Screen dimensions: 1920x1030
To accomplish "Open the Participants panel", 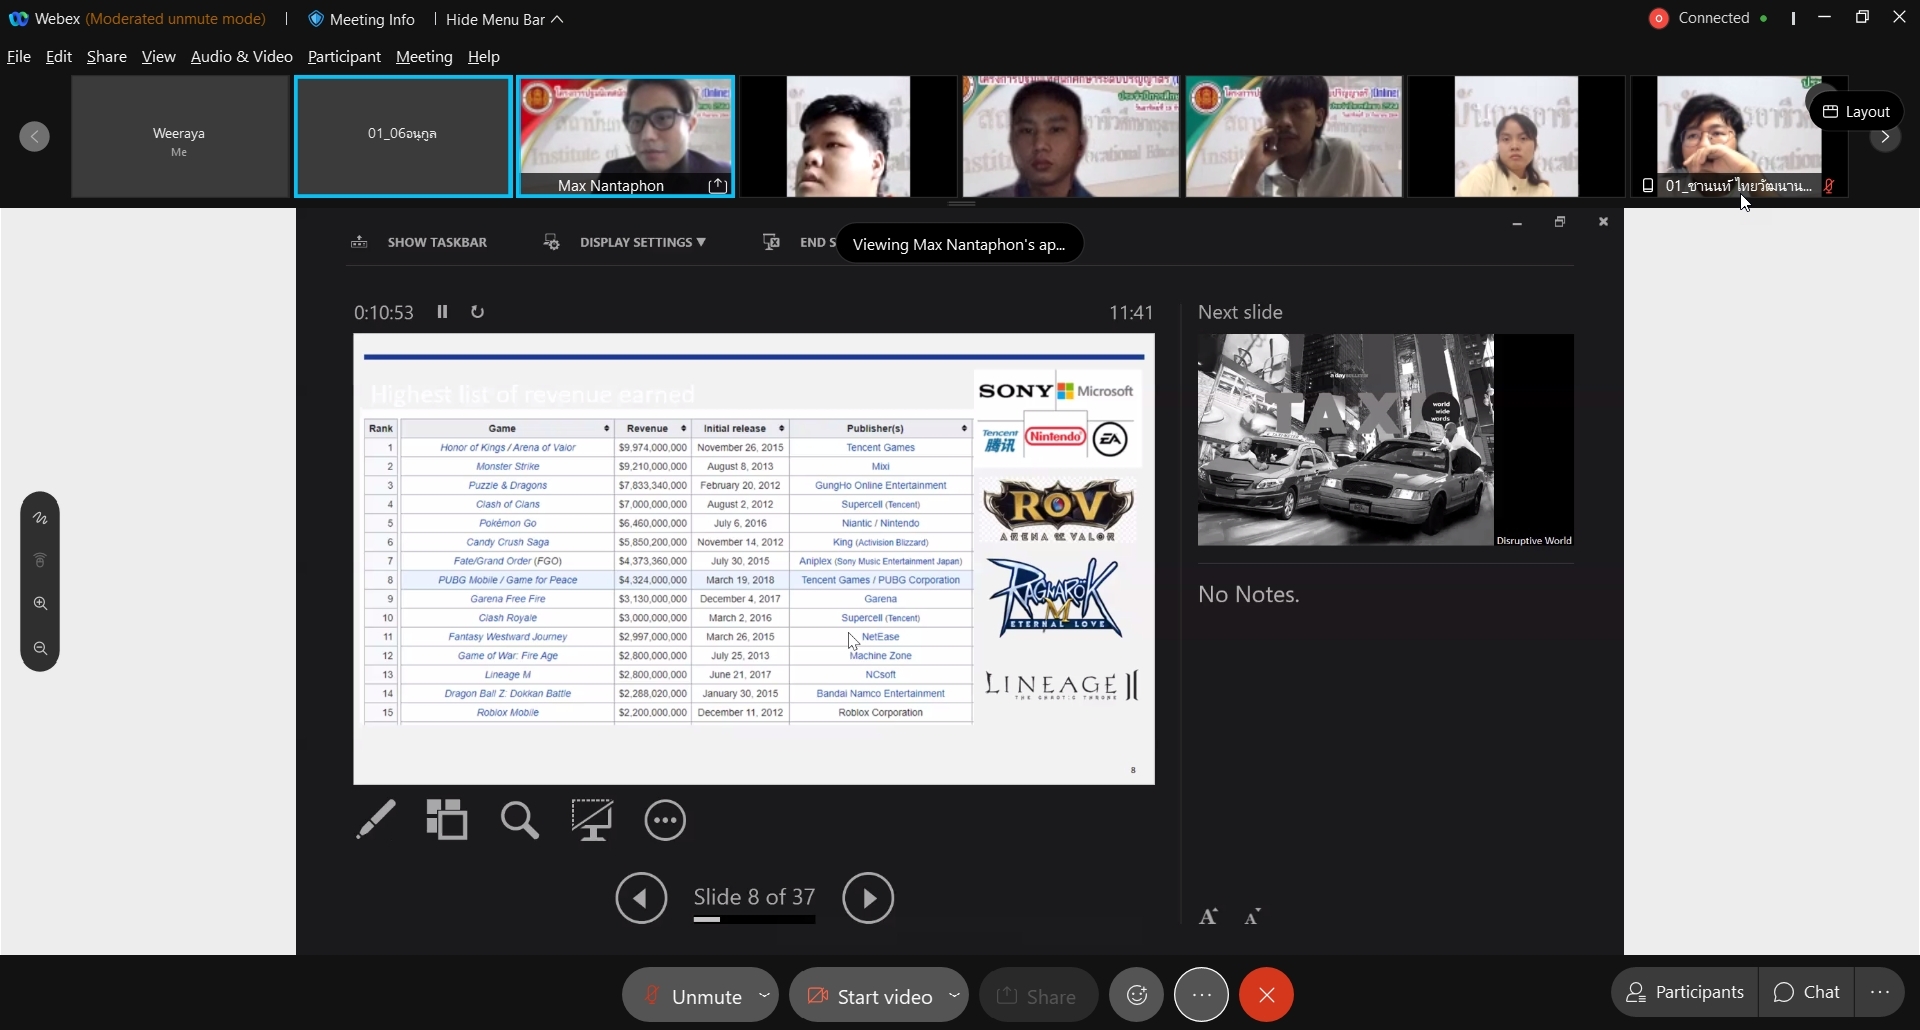I will pos(1685,993).
